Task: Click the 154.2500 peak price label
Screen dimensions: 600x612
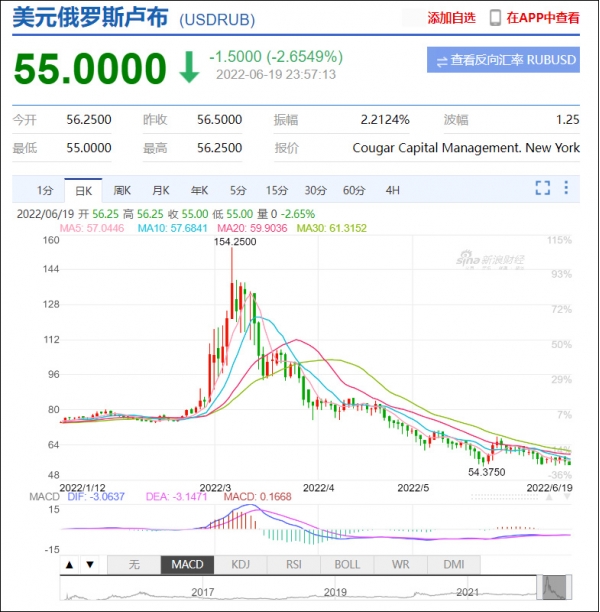Action: [x=235, y=242]
